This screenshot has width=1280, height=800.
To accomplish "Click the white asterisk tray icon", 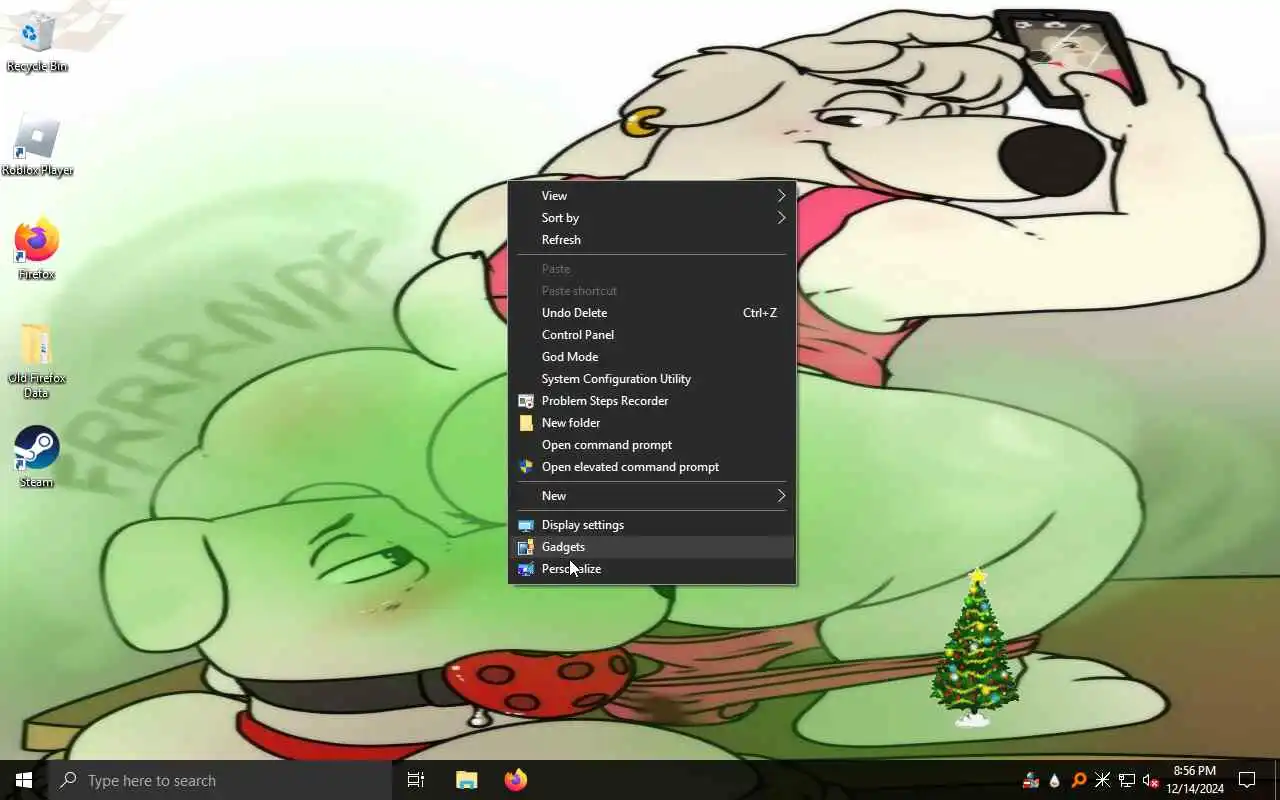I will [1103, 781].
